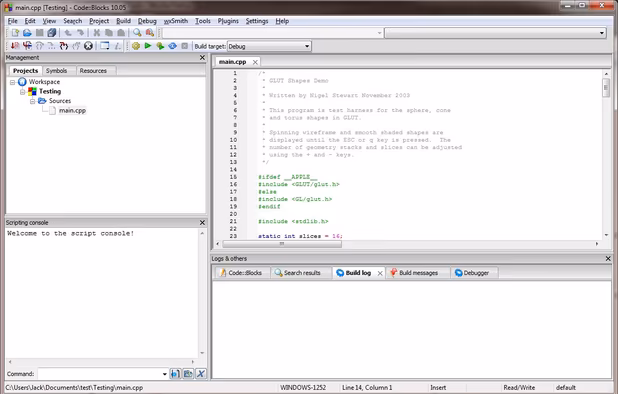This screenshot has width=618, height=394.
Task: Click the Next instruction debug icon
Action: click(x=52, y=46)
